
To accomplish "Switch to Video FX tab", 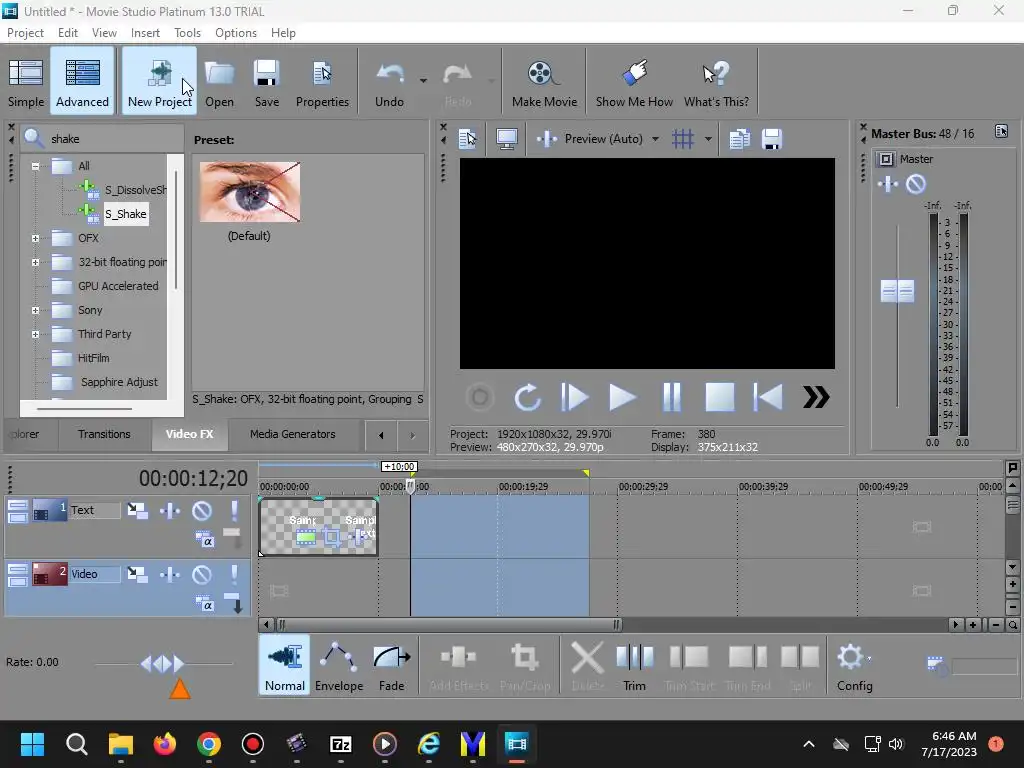I will 189,434.
